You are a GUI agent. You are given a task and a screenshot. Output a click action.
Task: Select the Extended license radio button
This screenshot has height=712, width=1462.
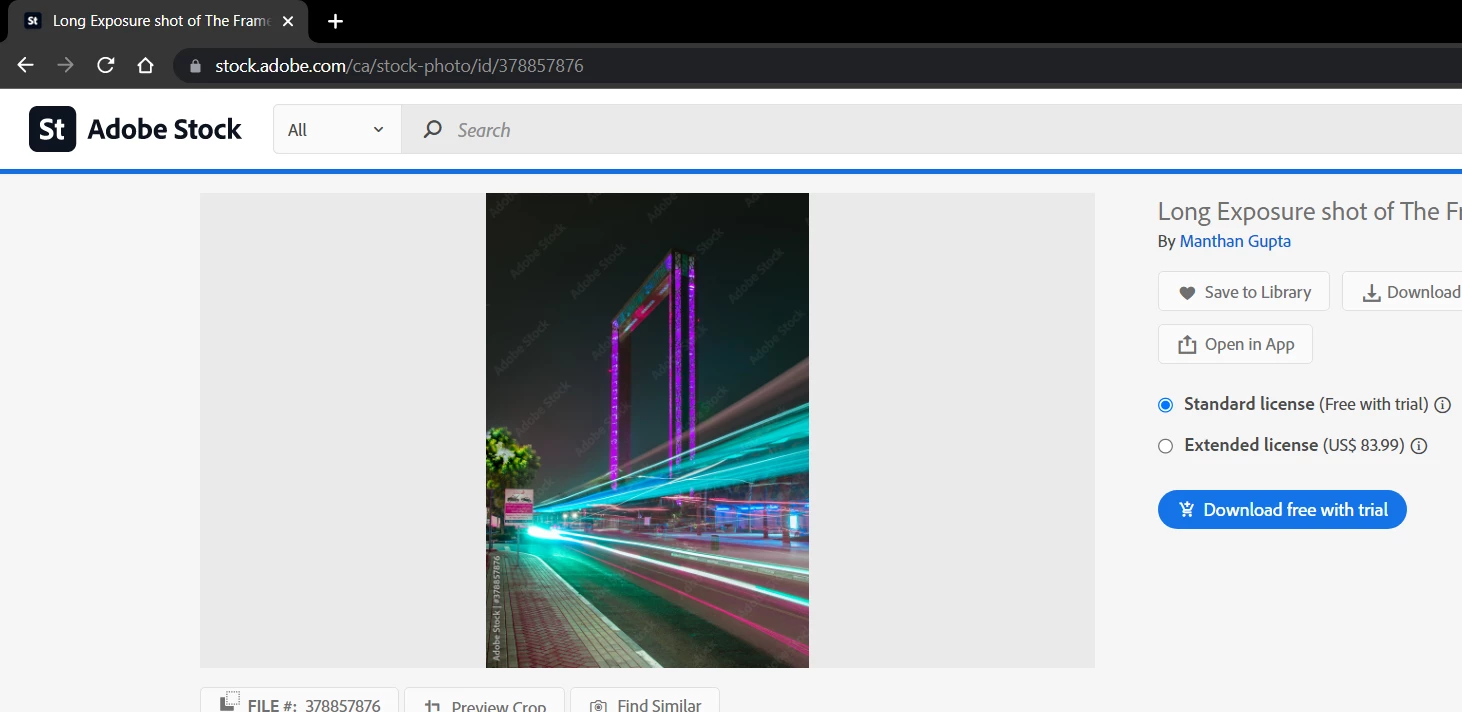[1165, 446]
